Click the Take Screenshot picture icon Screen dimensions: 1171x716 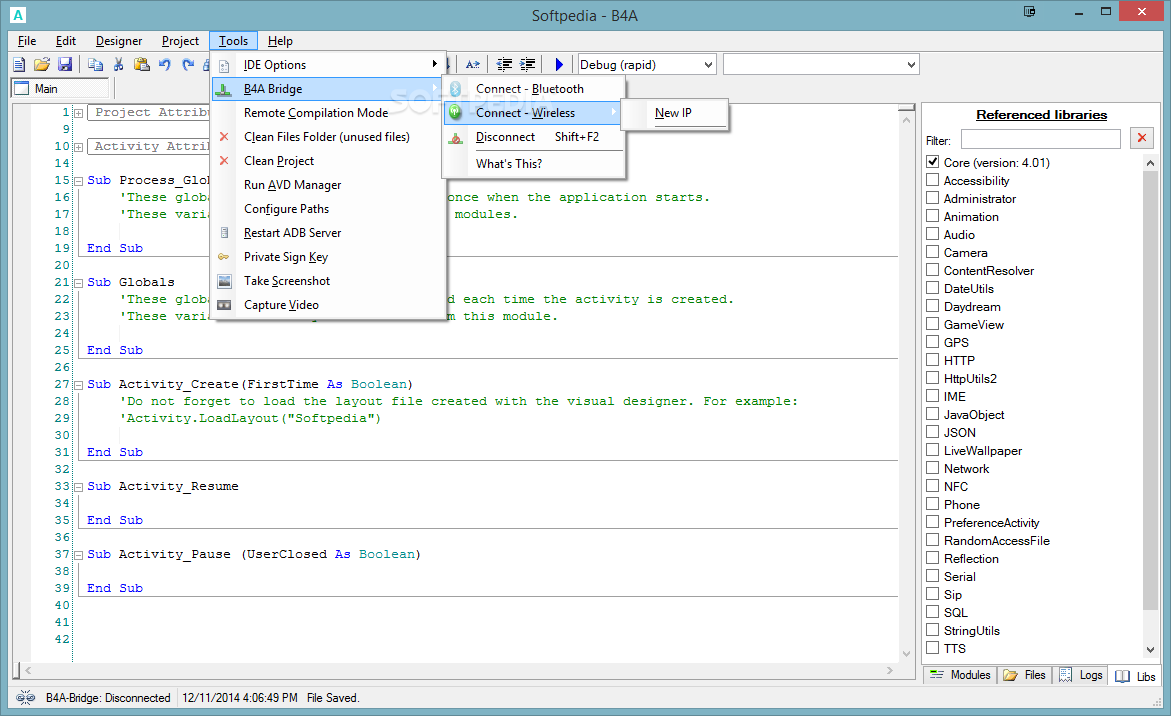point(224,281)
